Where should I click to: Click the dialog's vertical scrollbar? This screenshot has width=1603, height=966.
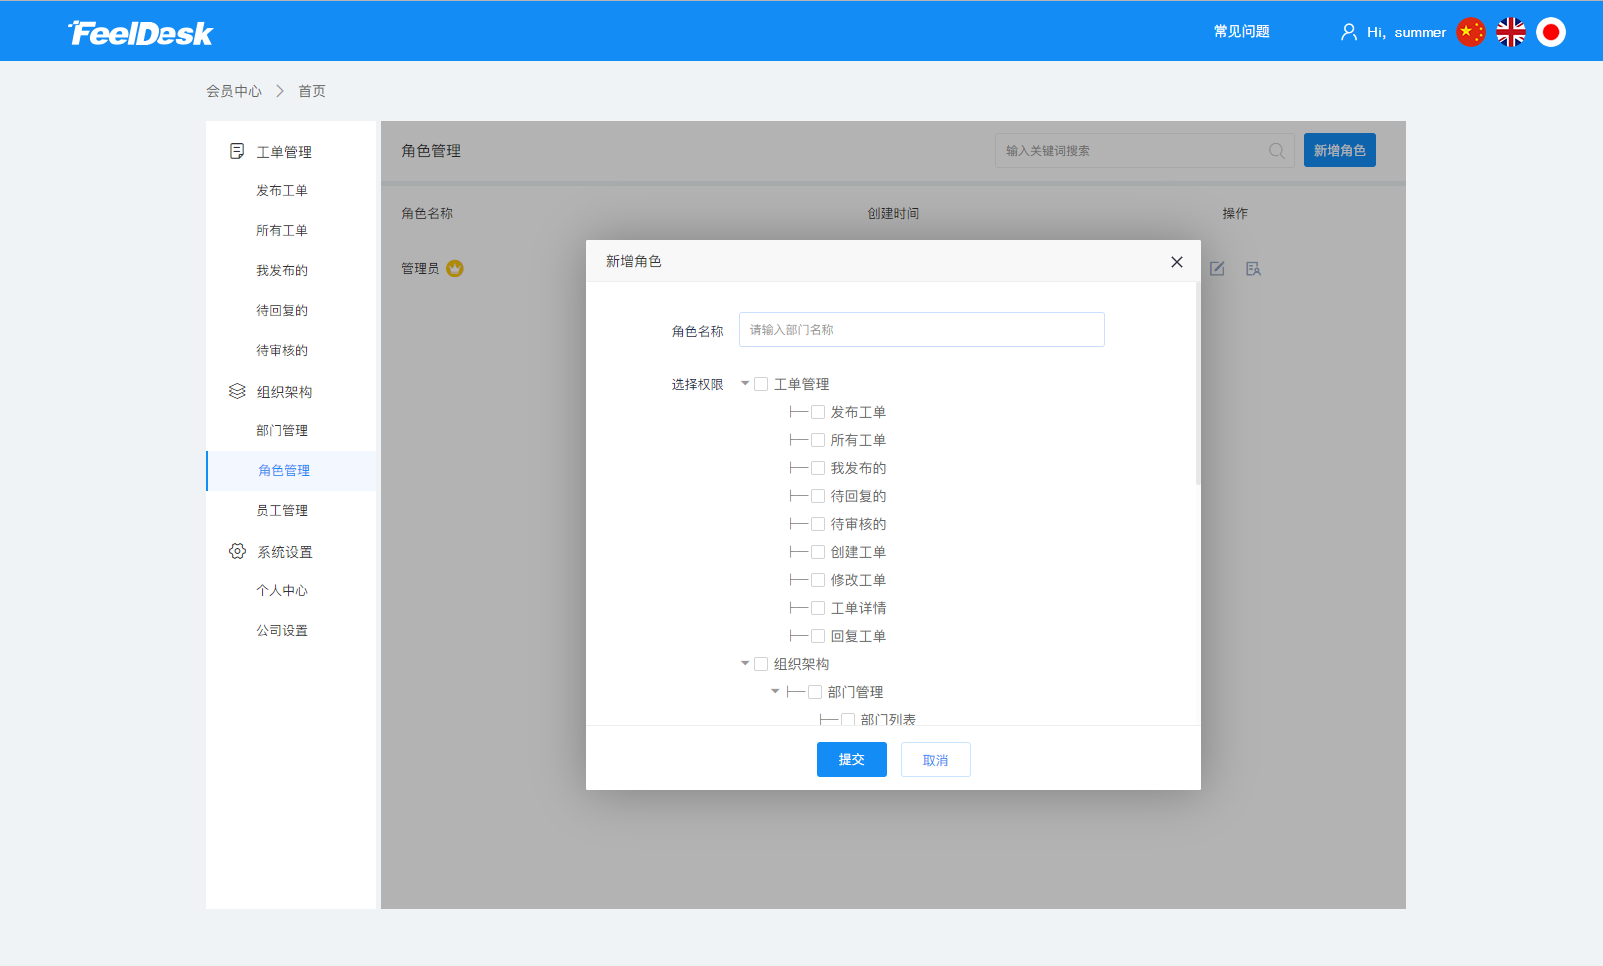point(1197,384)
